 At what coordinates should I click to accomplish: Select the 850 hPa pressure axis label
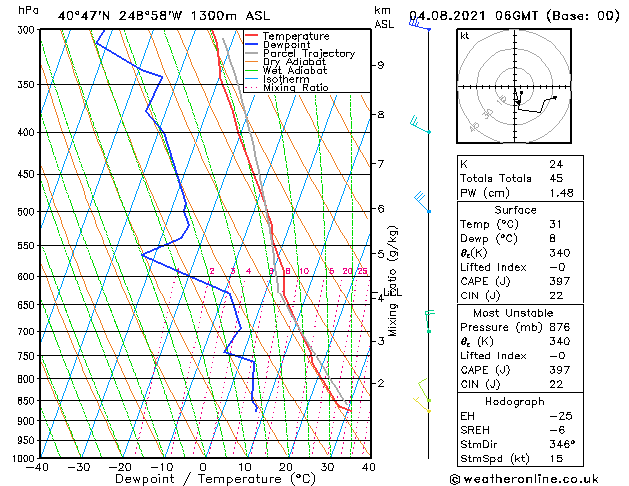pos(28,401)
